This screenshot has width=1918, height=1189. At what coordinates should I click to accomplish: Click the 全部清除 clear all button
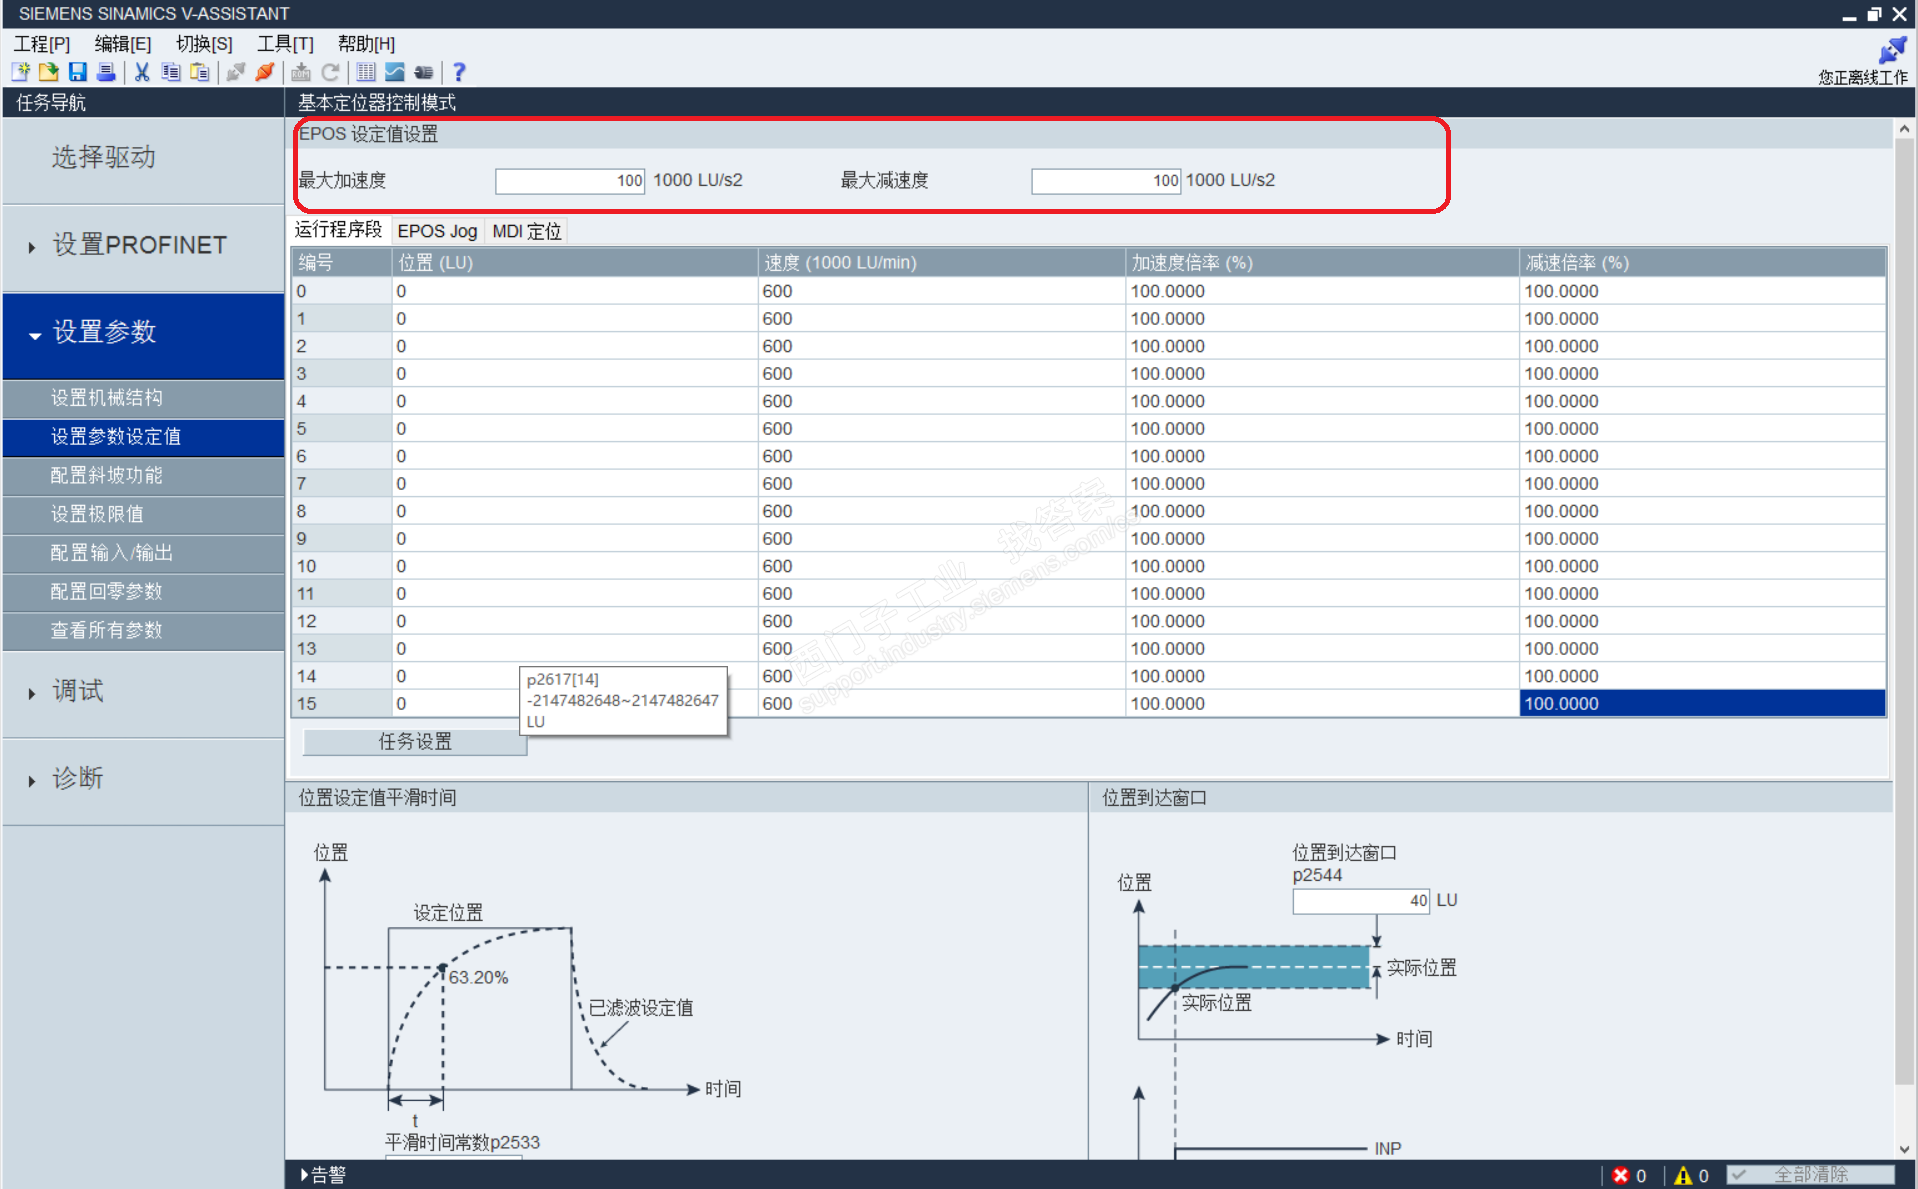point(1811,1175)
